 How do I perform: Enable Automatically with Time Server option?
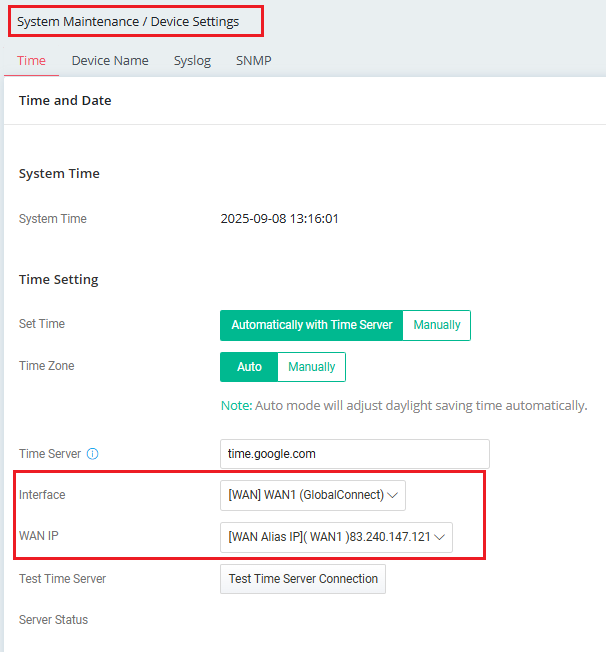[x=311, y=325]
